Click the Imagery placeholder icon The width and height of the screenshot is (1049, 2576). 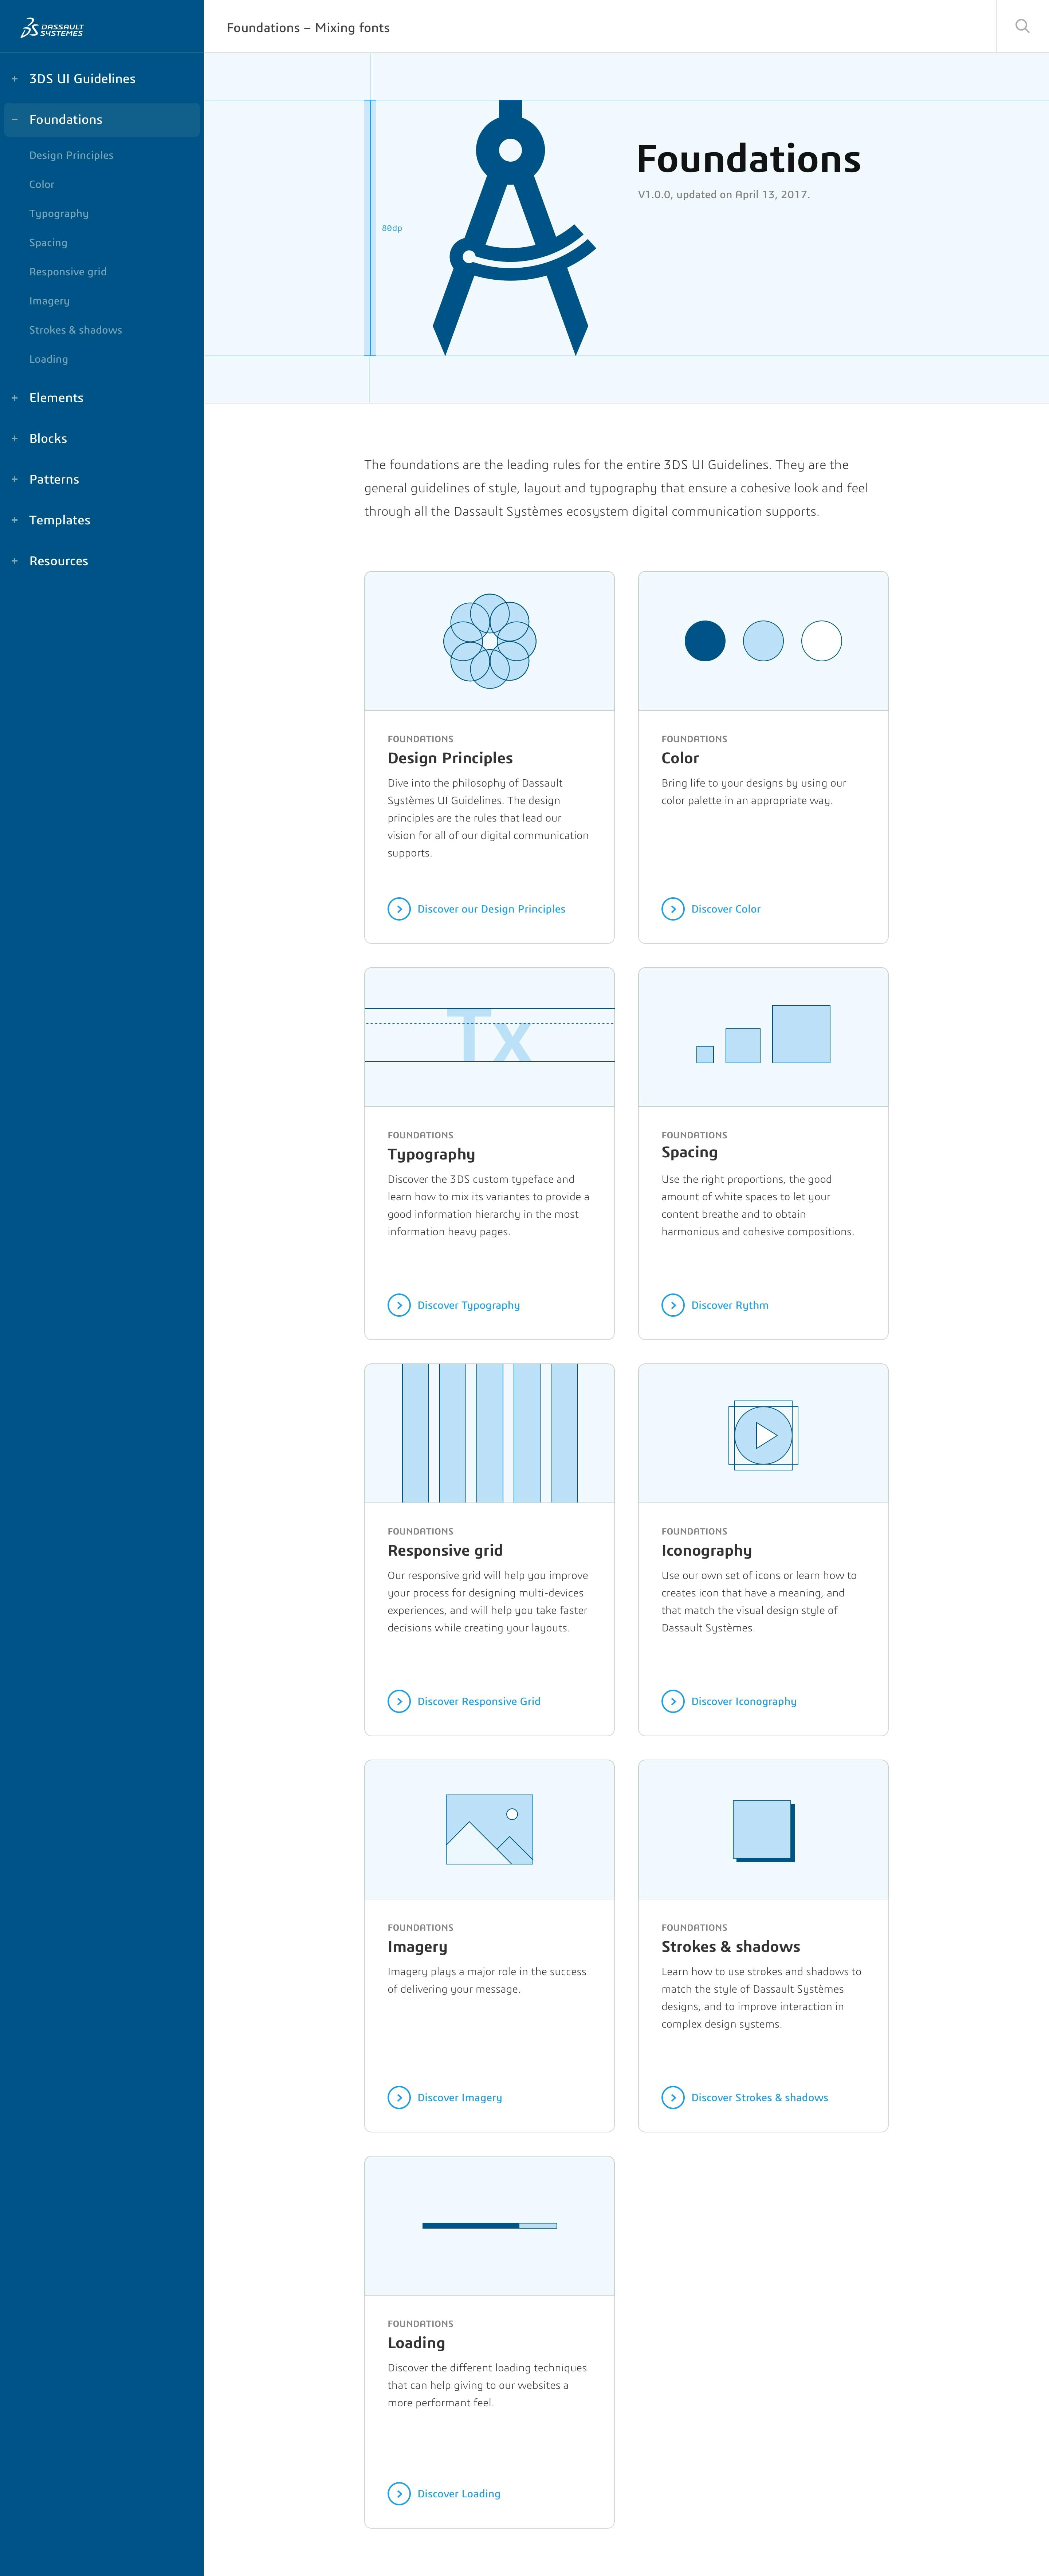pos(490,1828)
